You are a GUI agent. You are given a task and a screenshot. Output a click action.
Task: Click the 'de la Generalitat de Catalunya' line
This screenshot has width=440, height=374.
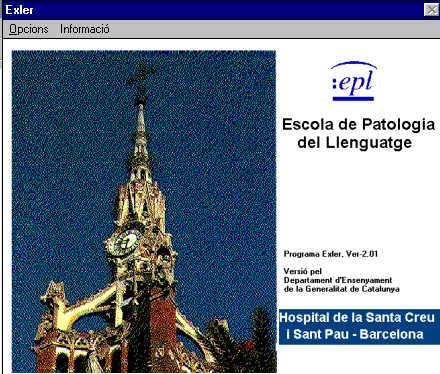tap(342, 289)
